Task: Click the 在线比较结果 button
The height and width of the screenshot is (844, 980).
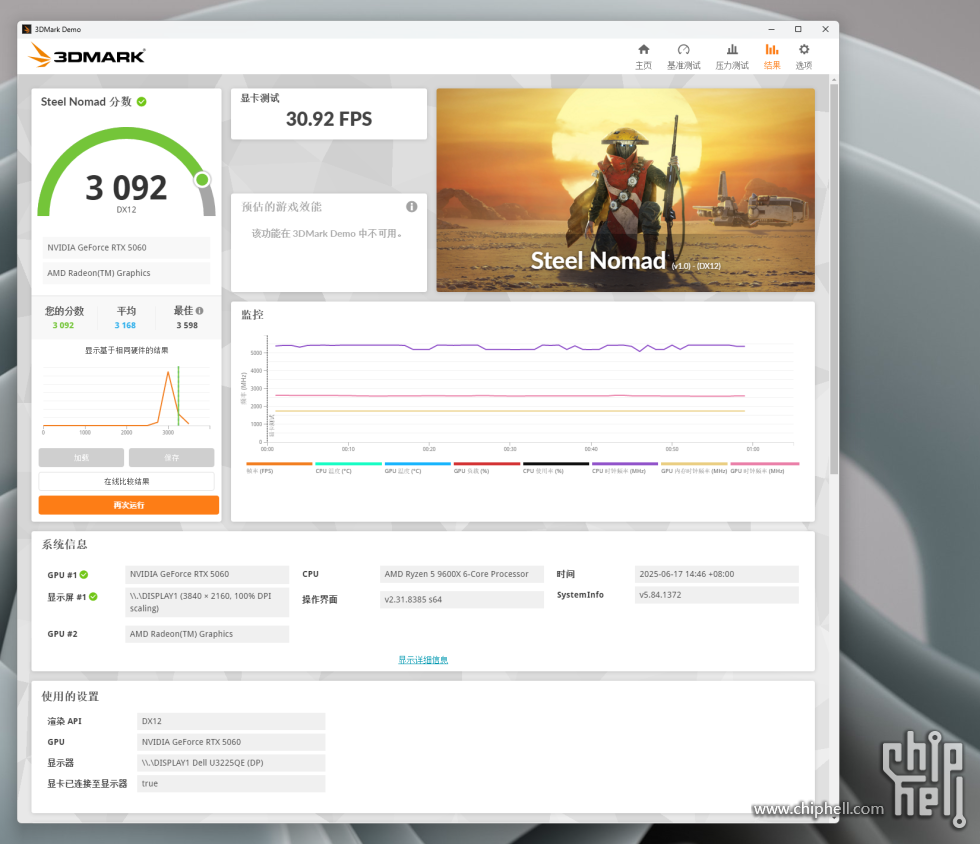Action: coord(126,481)
